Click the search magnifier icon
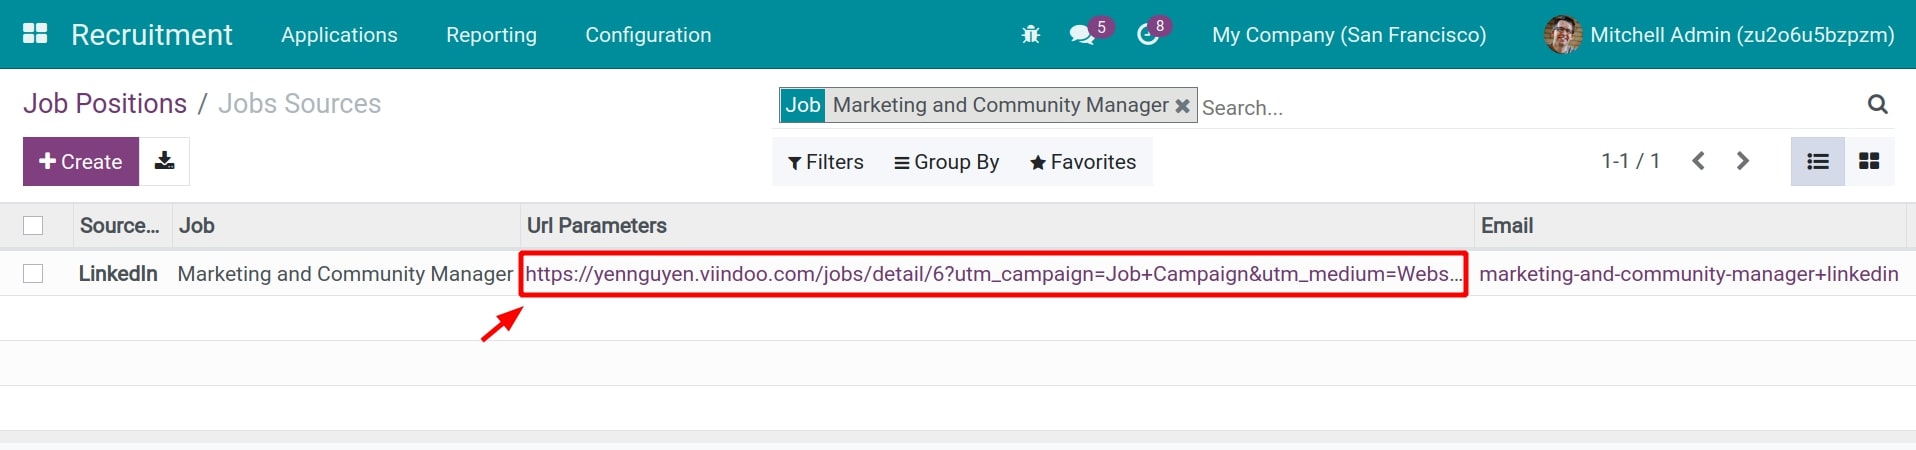The image size is (1916, 450). [x=1878, y=104]
